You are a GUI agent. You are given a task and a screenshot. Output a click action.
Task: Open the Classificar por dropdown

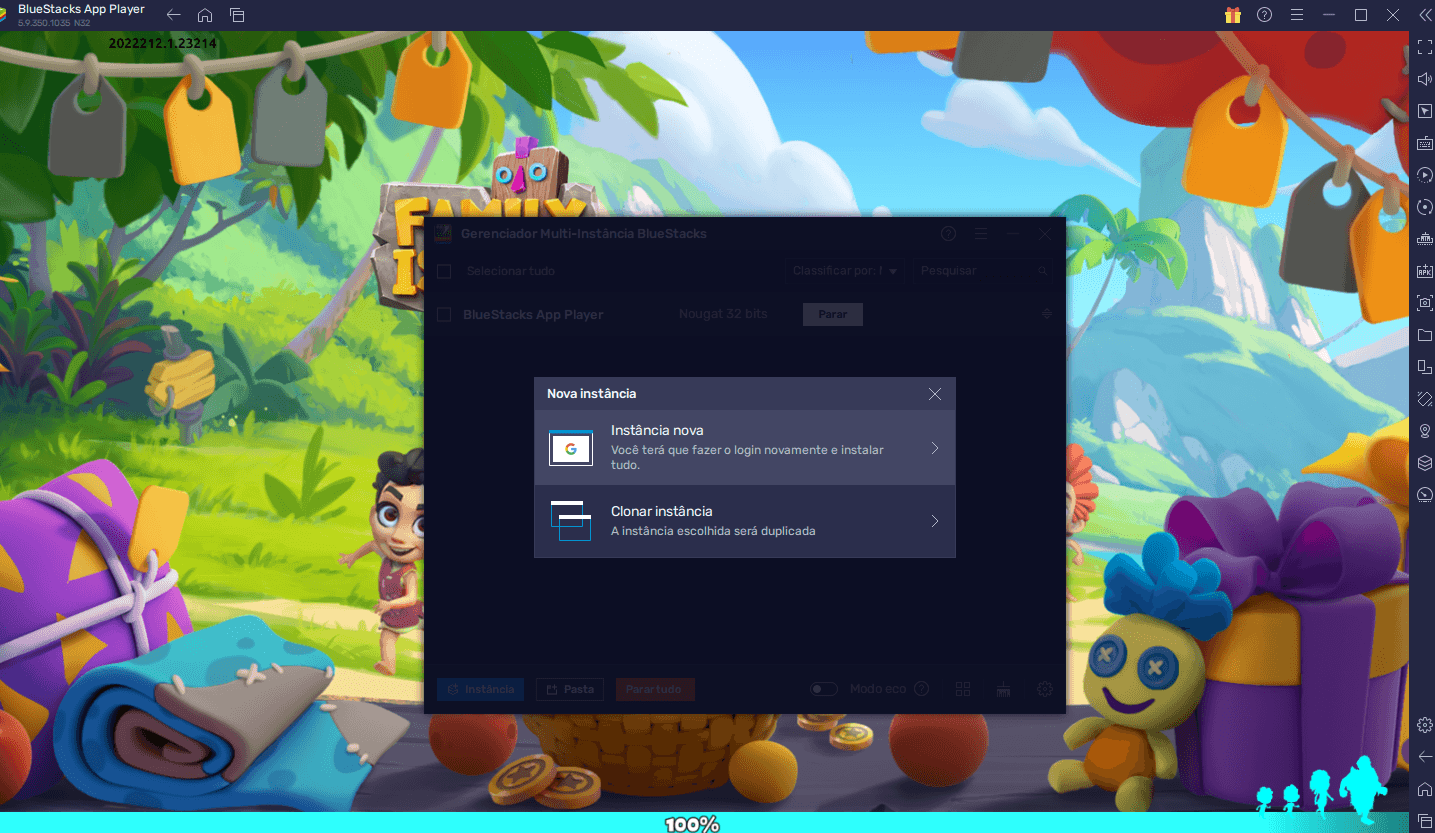coord(845,271)
